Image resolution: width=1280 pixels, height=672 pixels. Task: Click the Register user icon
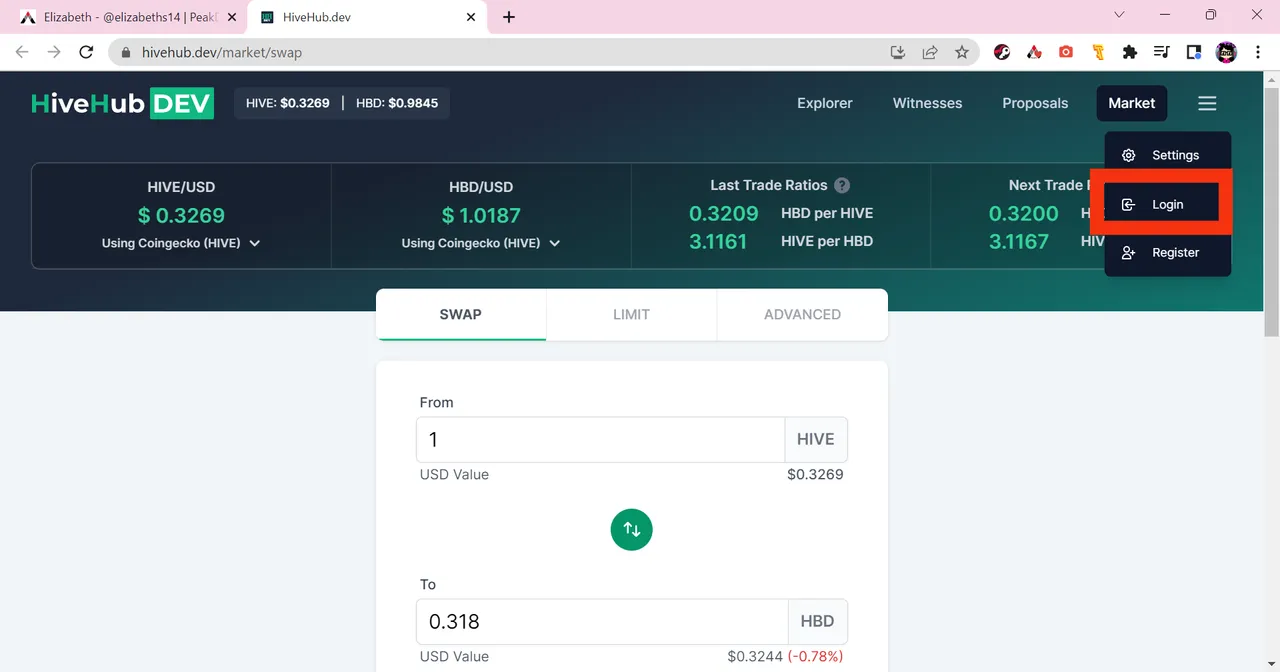[1129, 253]
